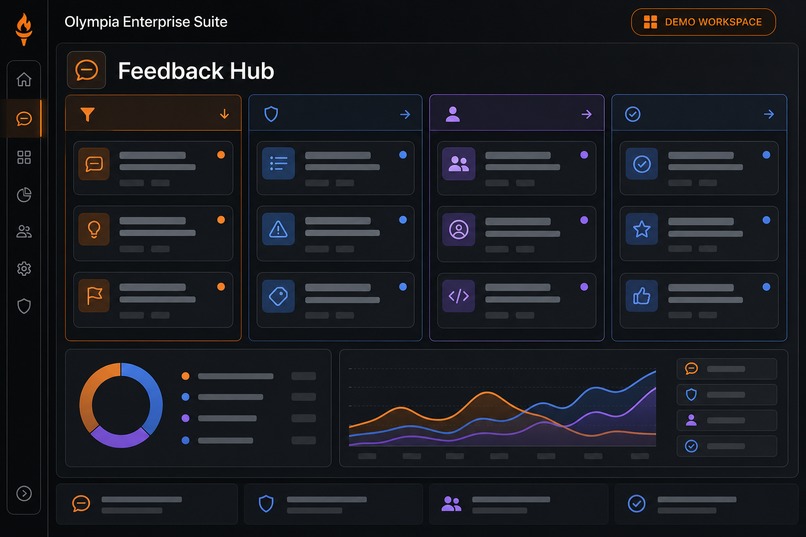Click the Feedback Hub header chat icon
This screenshot has height=537, width=806.
pos(86,70)
